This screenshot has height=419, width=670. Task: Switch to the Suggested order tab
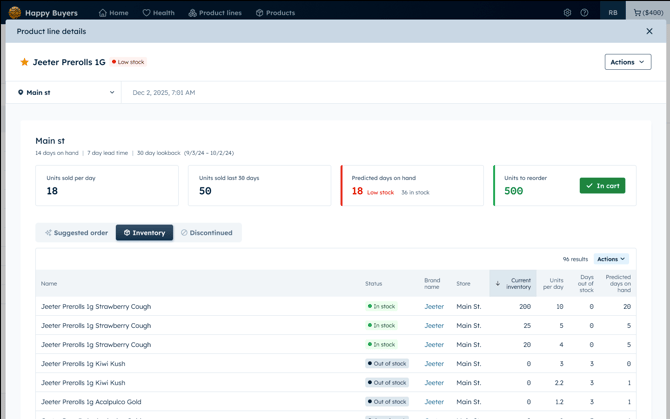pyautogui.click(x=76, y=233)
